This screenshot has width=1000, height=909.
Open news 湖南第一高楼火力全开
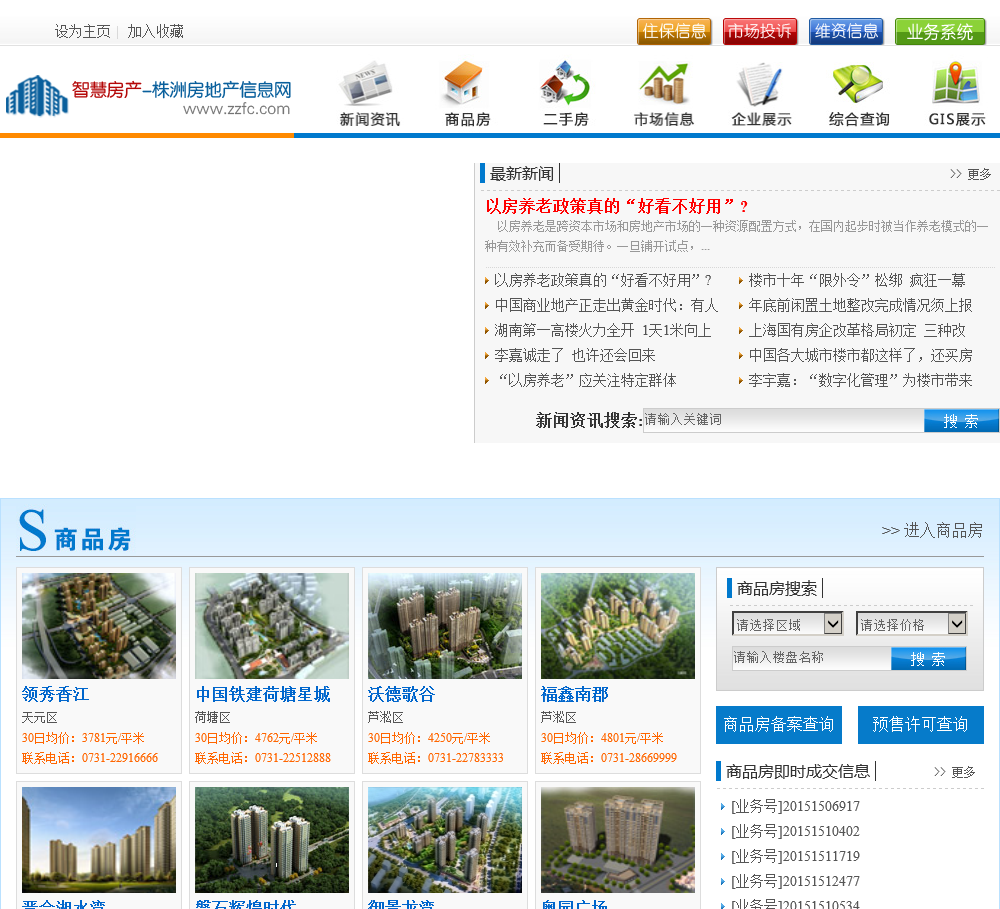point(603,330)
